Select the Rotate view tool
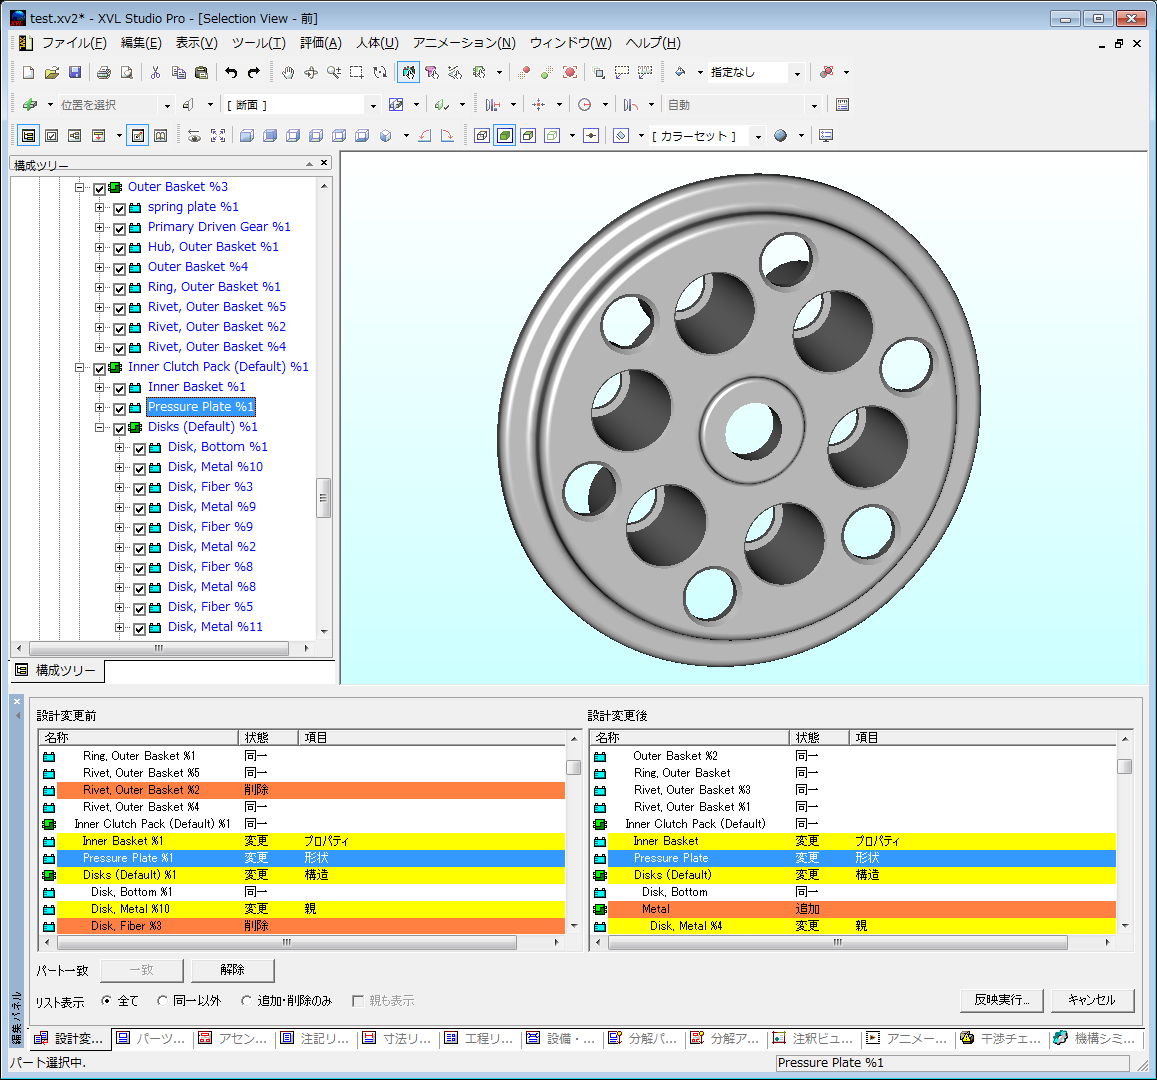 [x=311, y=72]
